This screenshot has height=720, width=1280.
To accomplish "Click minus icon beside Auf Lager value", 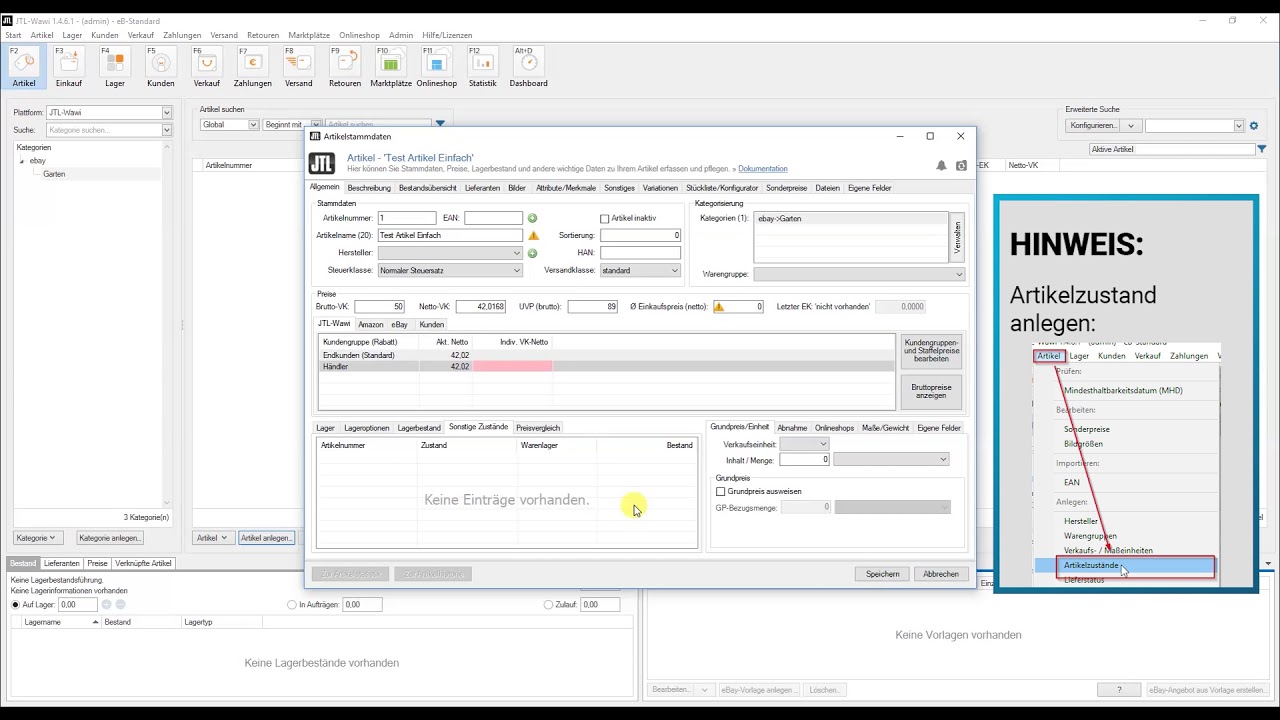I will [120, 604].
